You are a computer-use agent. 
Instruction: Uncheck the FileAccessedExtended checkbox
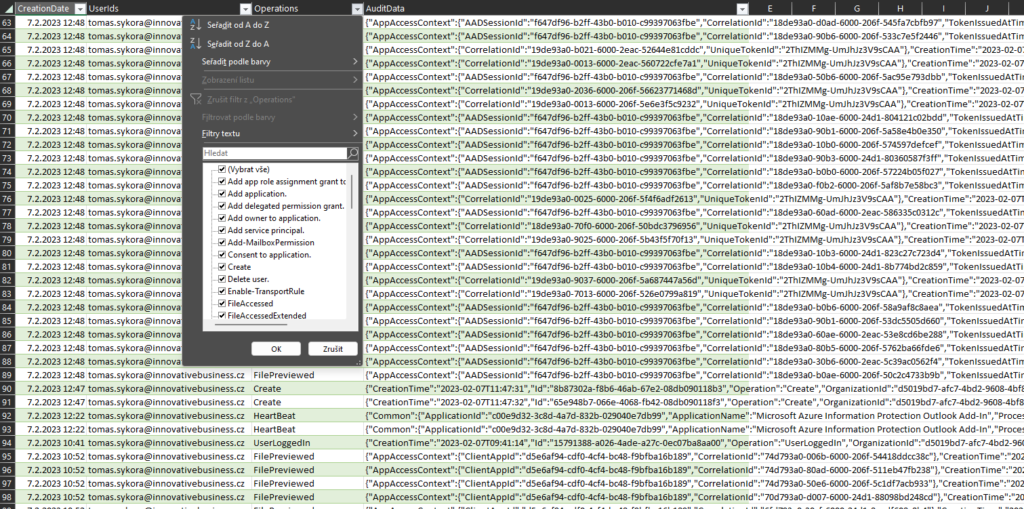(222, 316)
